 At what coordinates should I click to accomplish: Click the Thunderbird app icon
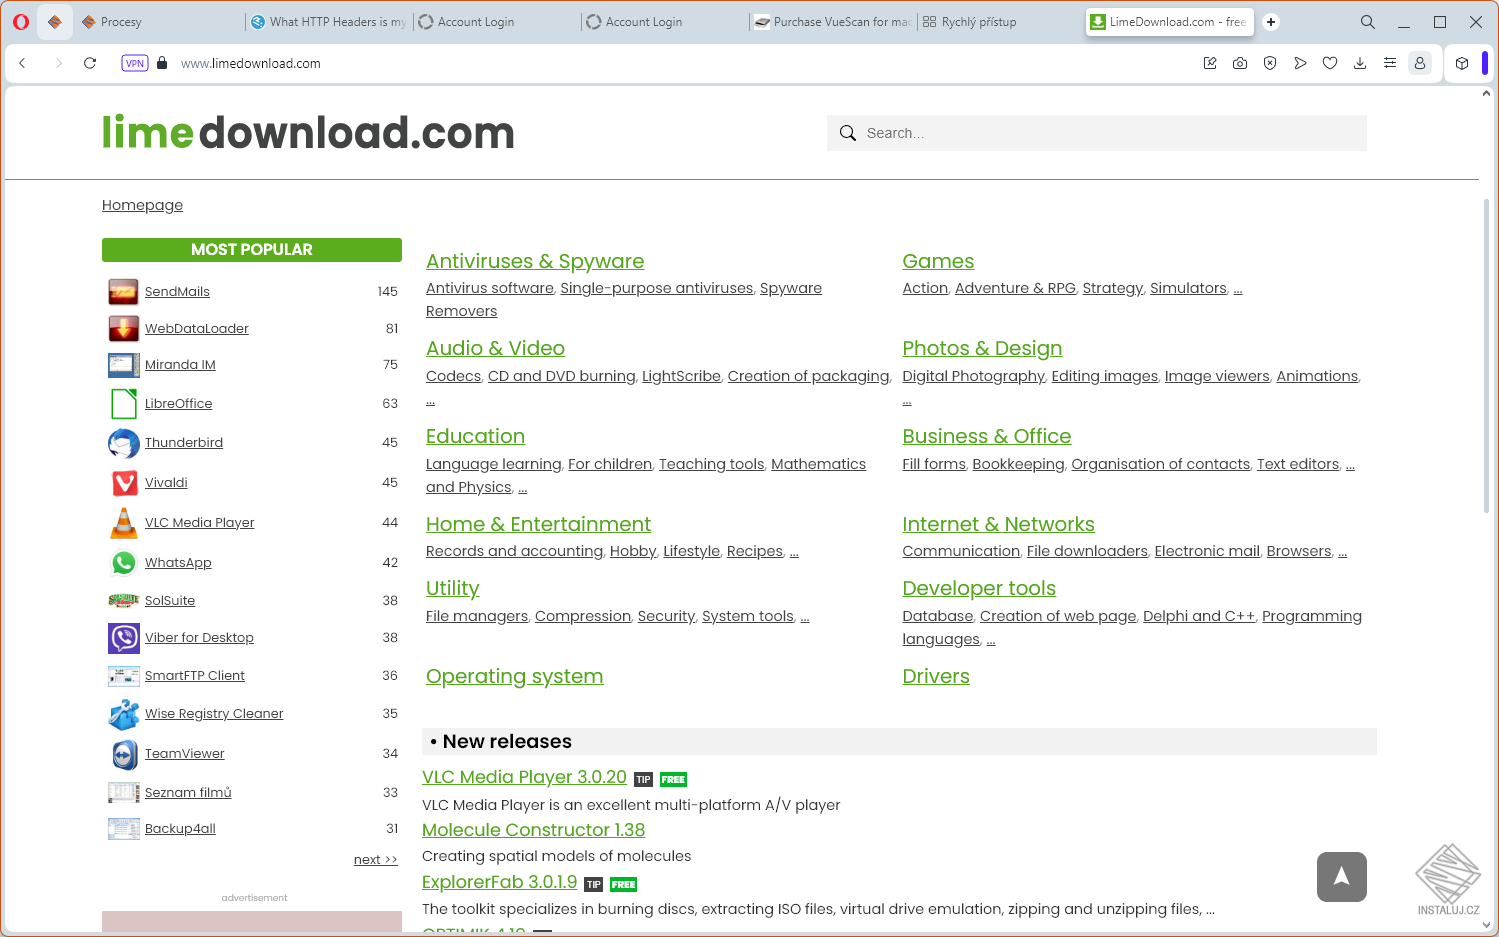tap(123, 442)
